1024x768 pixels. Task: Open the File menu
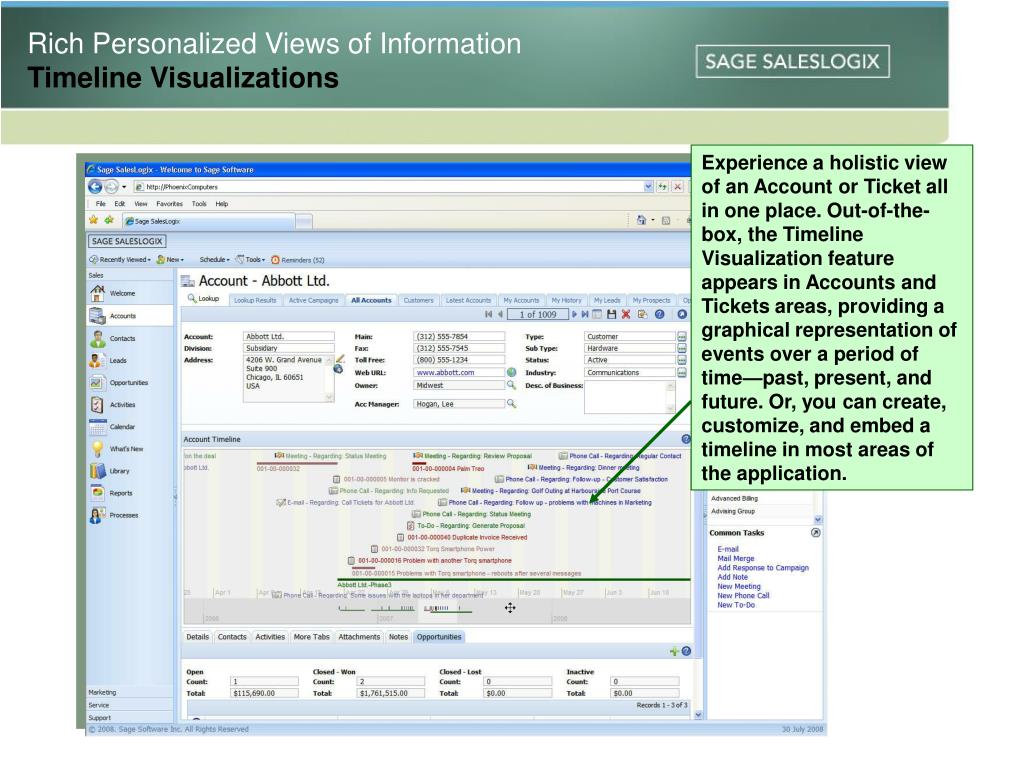pyautogui.click(x=101, y=204)
